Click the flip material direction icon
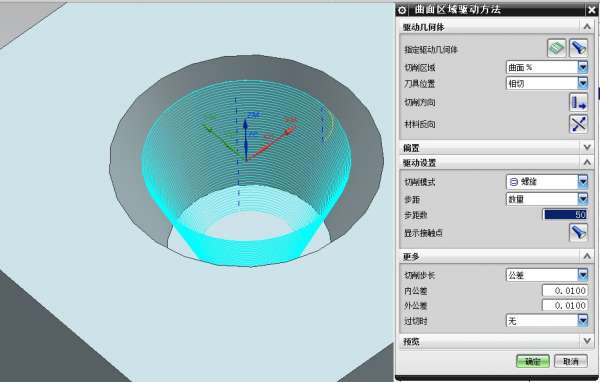 click(x=578, y=124)
